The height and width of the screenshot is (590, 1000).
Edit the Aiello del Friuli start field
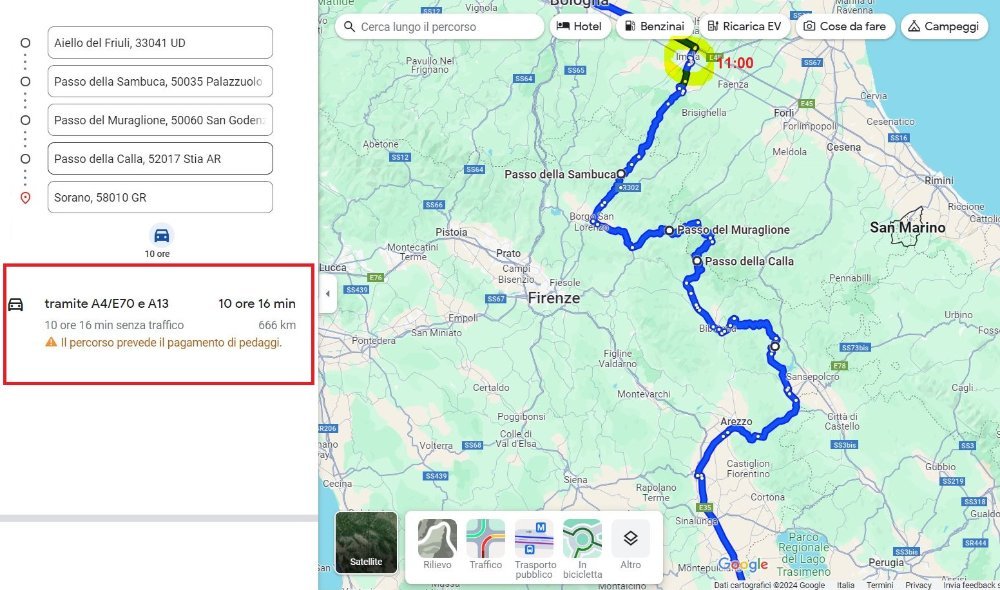pyautogui.click(x=160, y=43)
